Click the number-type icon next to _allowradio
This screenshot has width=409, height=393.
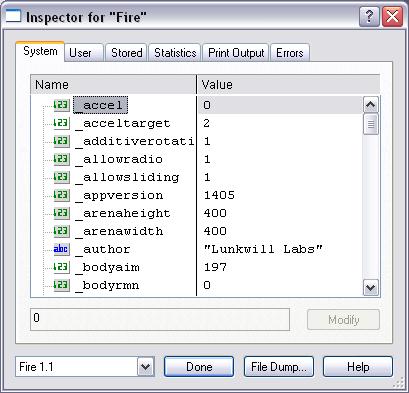61,159
